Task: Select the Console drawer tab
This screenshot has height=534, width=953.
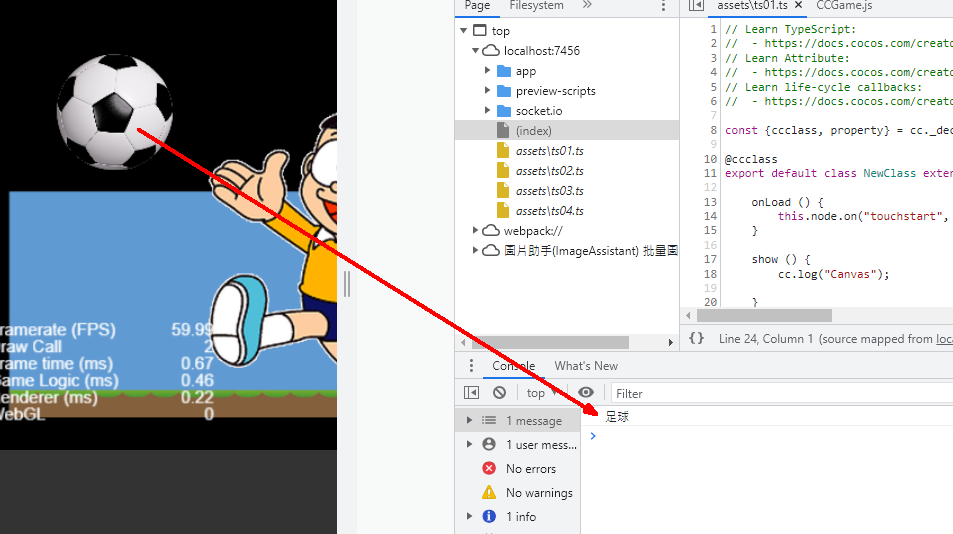Action: [514, 366]
